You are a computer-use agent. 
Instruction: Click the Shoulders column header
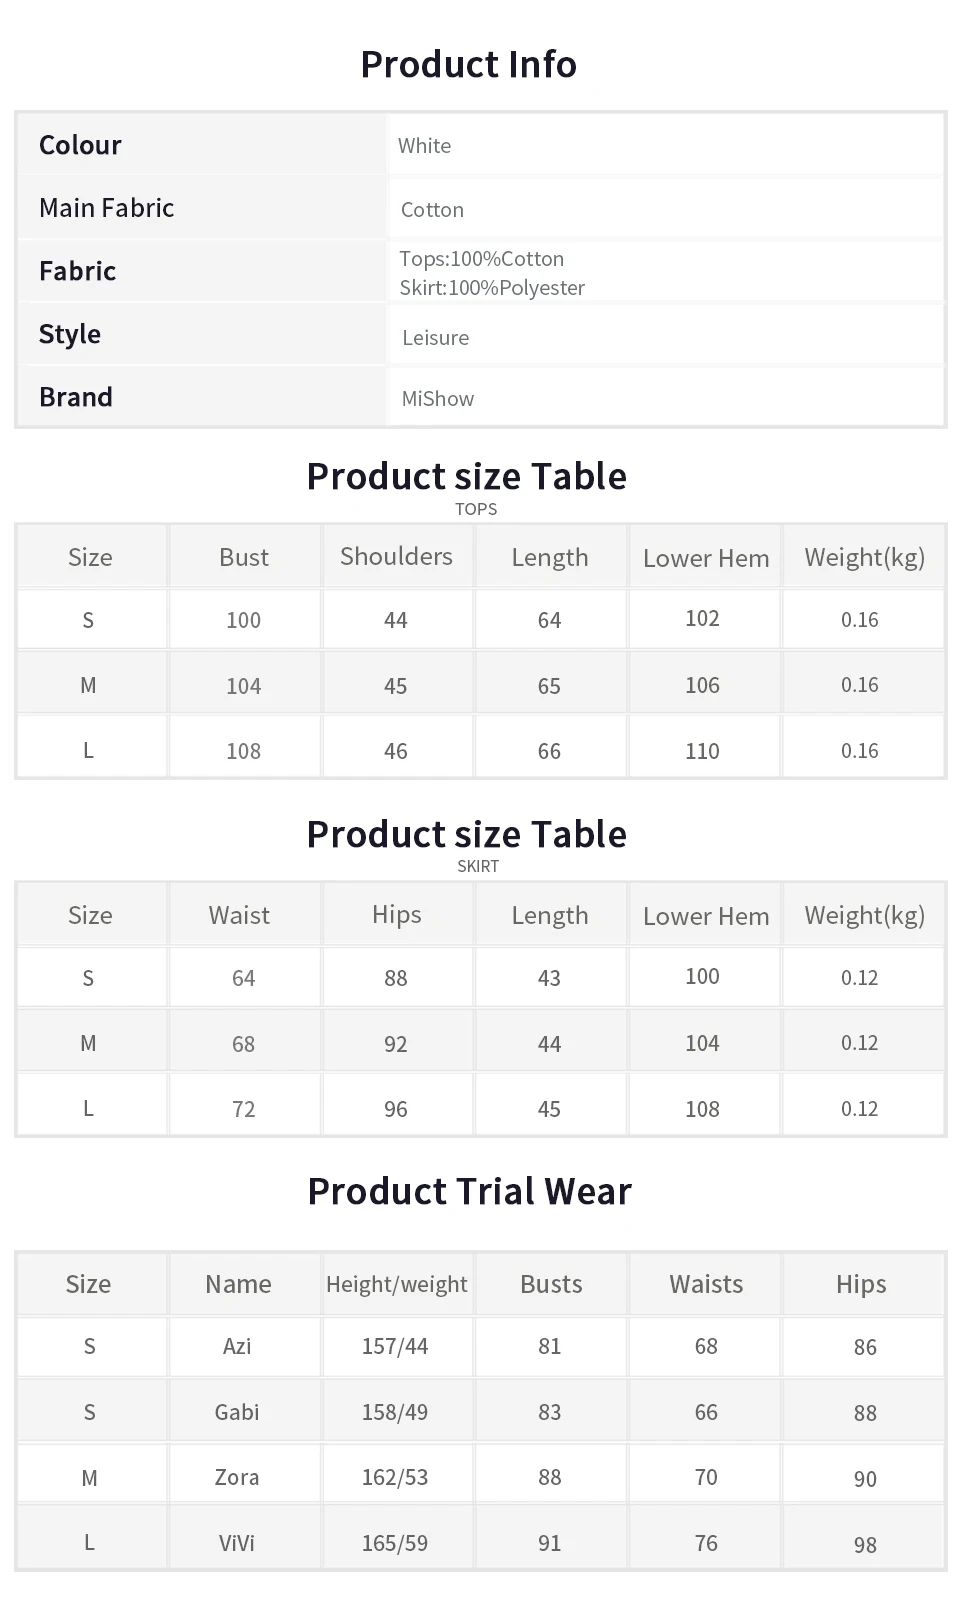(x=396, y=557)
